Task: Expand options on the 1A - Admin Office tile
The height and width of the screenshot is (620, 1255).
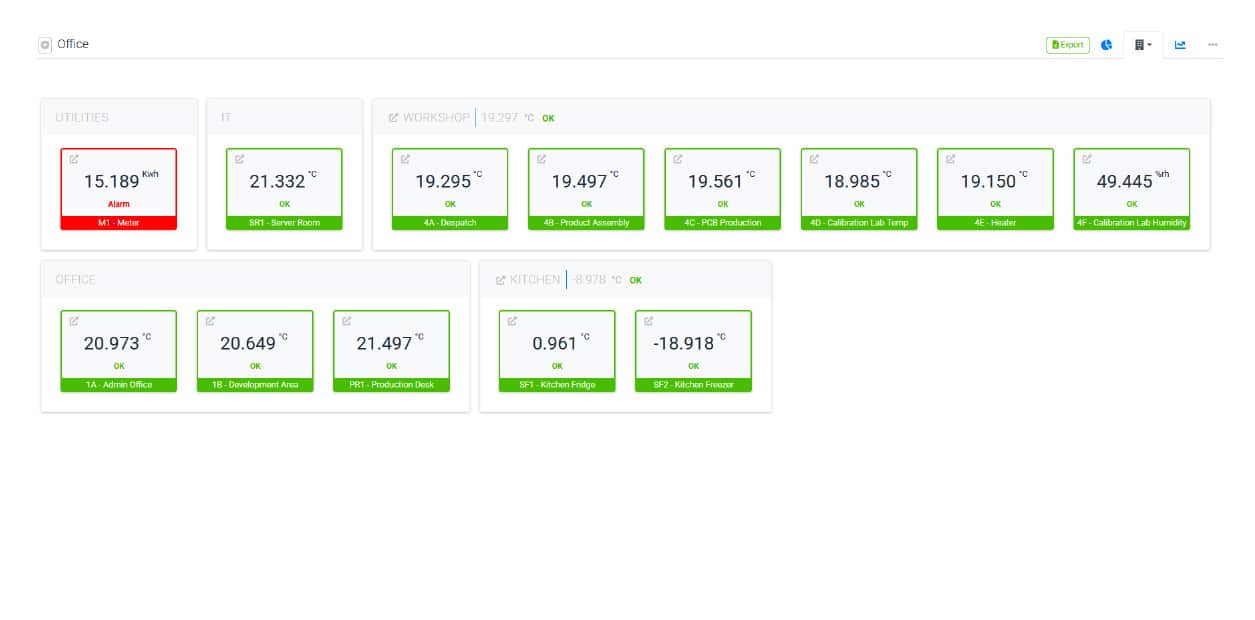Action: 72,321
